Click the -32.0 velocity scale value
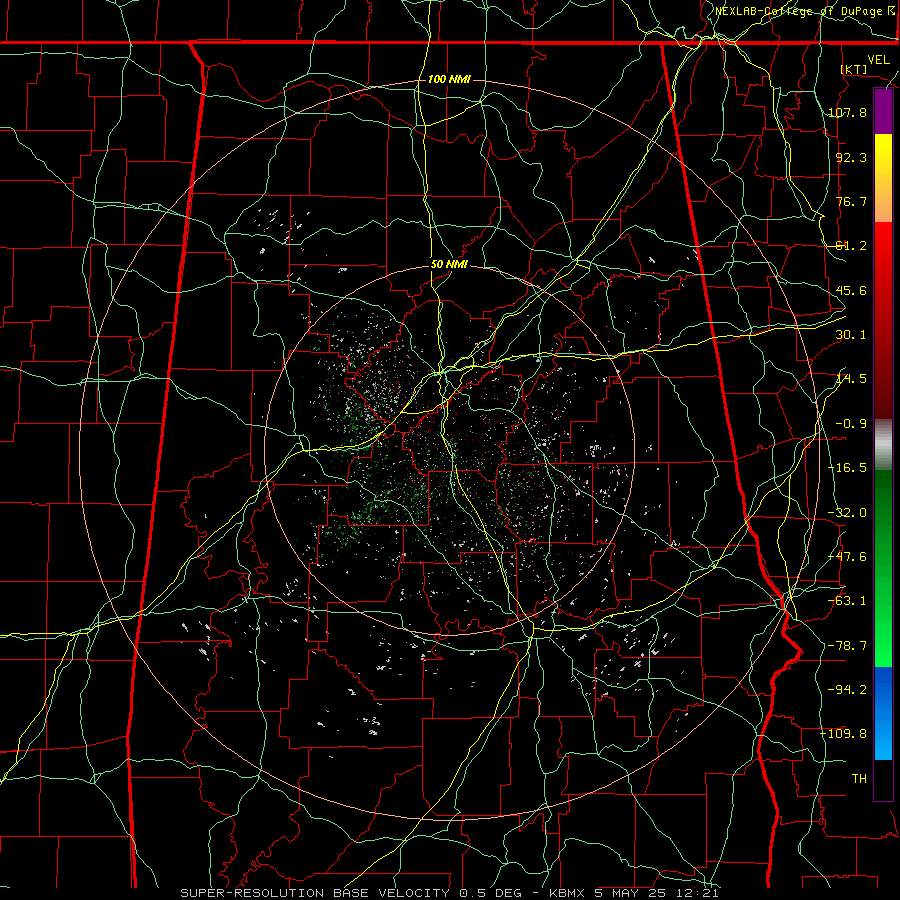The height and width of the screenshot is (900, 900). (x=847, y=513)
